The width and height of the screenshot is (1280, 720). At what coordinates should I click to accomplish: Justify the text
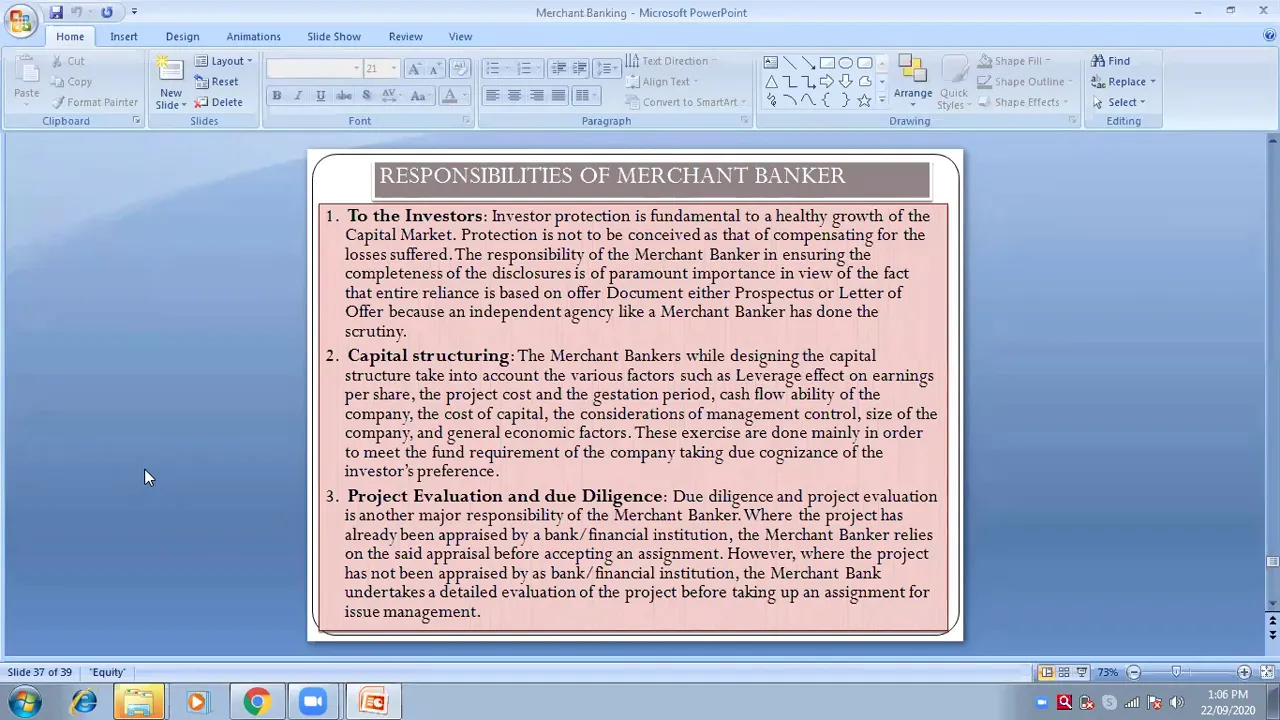[x=559, y=96]
